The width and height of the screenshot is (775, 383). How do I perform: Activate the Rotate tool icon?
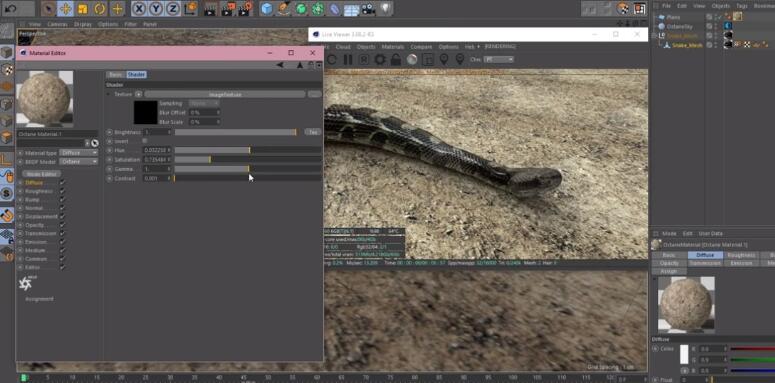99,8
